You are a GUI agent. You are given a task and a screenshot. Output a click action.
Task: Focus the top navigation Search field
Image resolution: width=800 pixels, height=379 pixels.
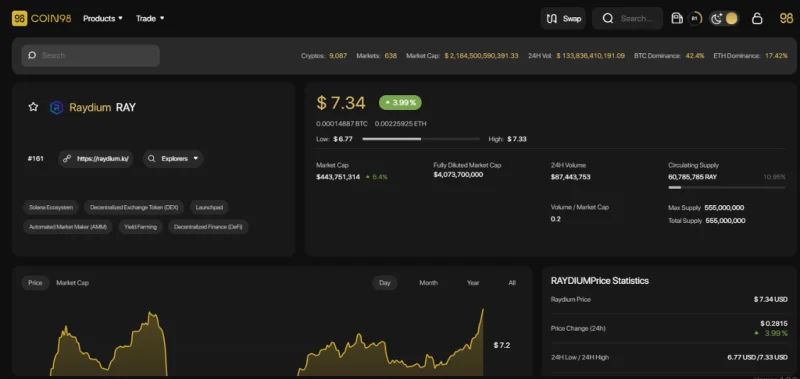click(x=628, y=18)
